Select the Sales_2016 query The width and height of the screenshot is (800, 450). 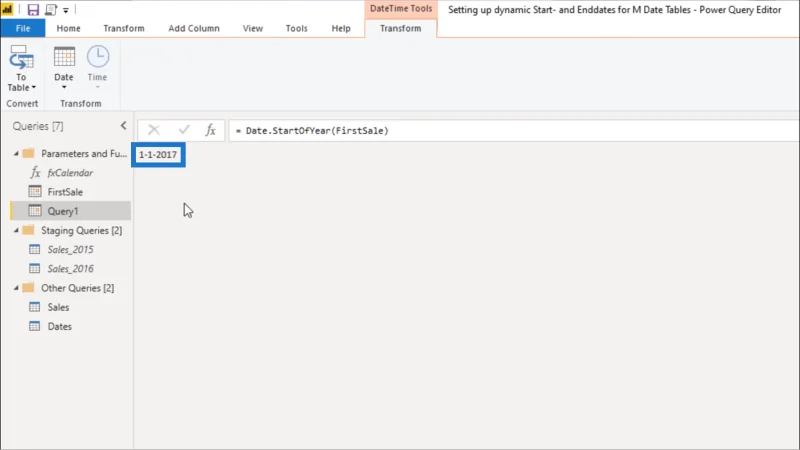point(70,269)
